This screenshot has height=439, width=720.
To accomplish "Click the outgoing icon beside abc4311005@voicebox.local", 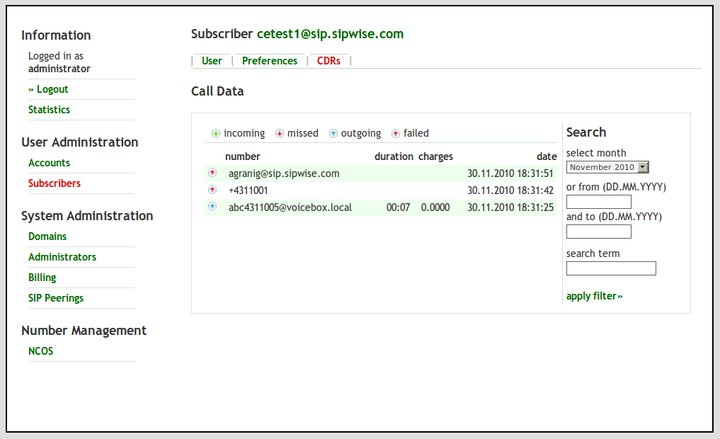I will coord(212,207).
